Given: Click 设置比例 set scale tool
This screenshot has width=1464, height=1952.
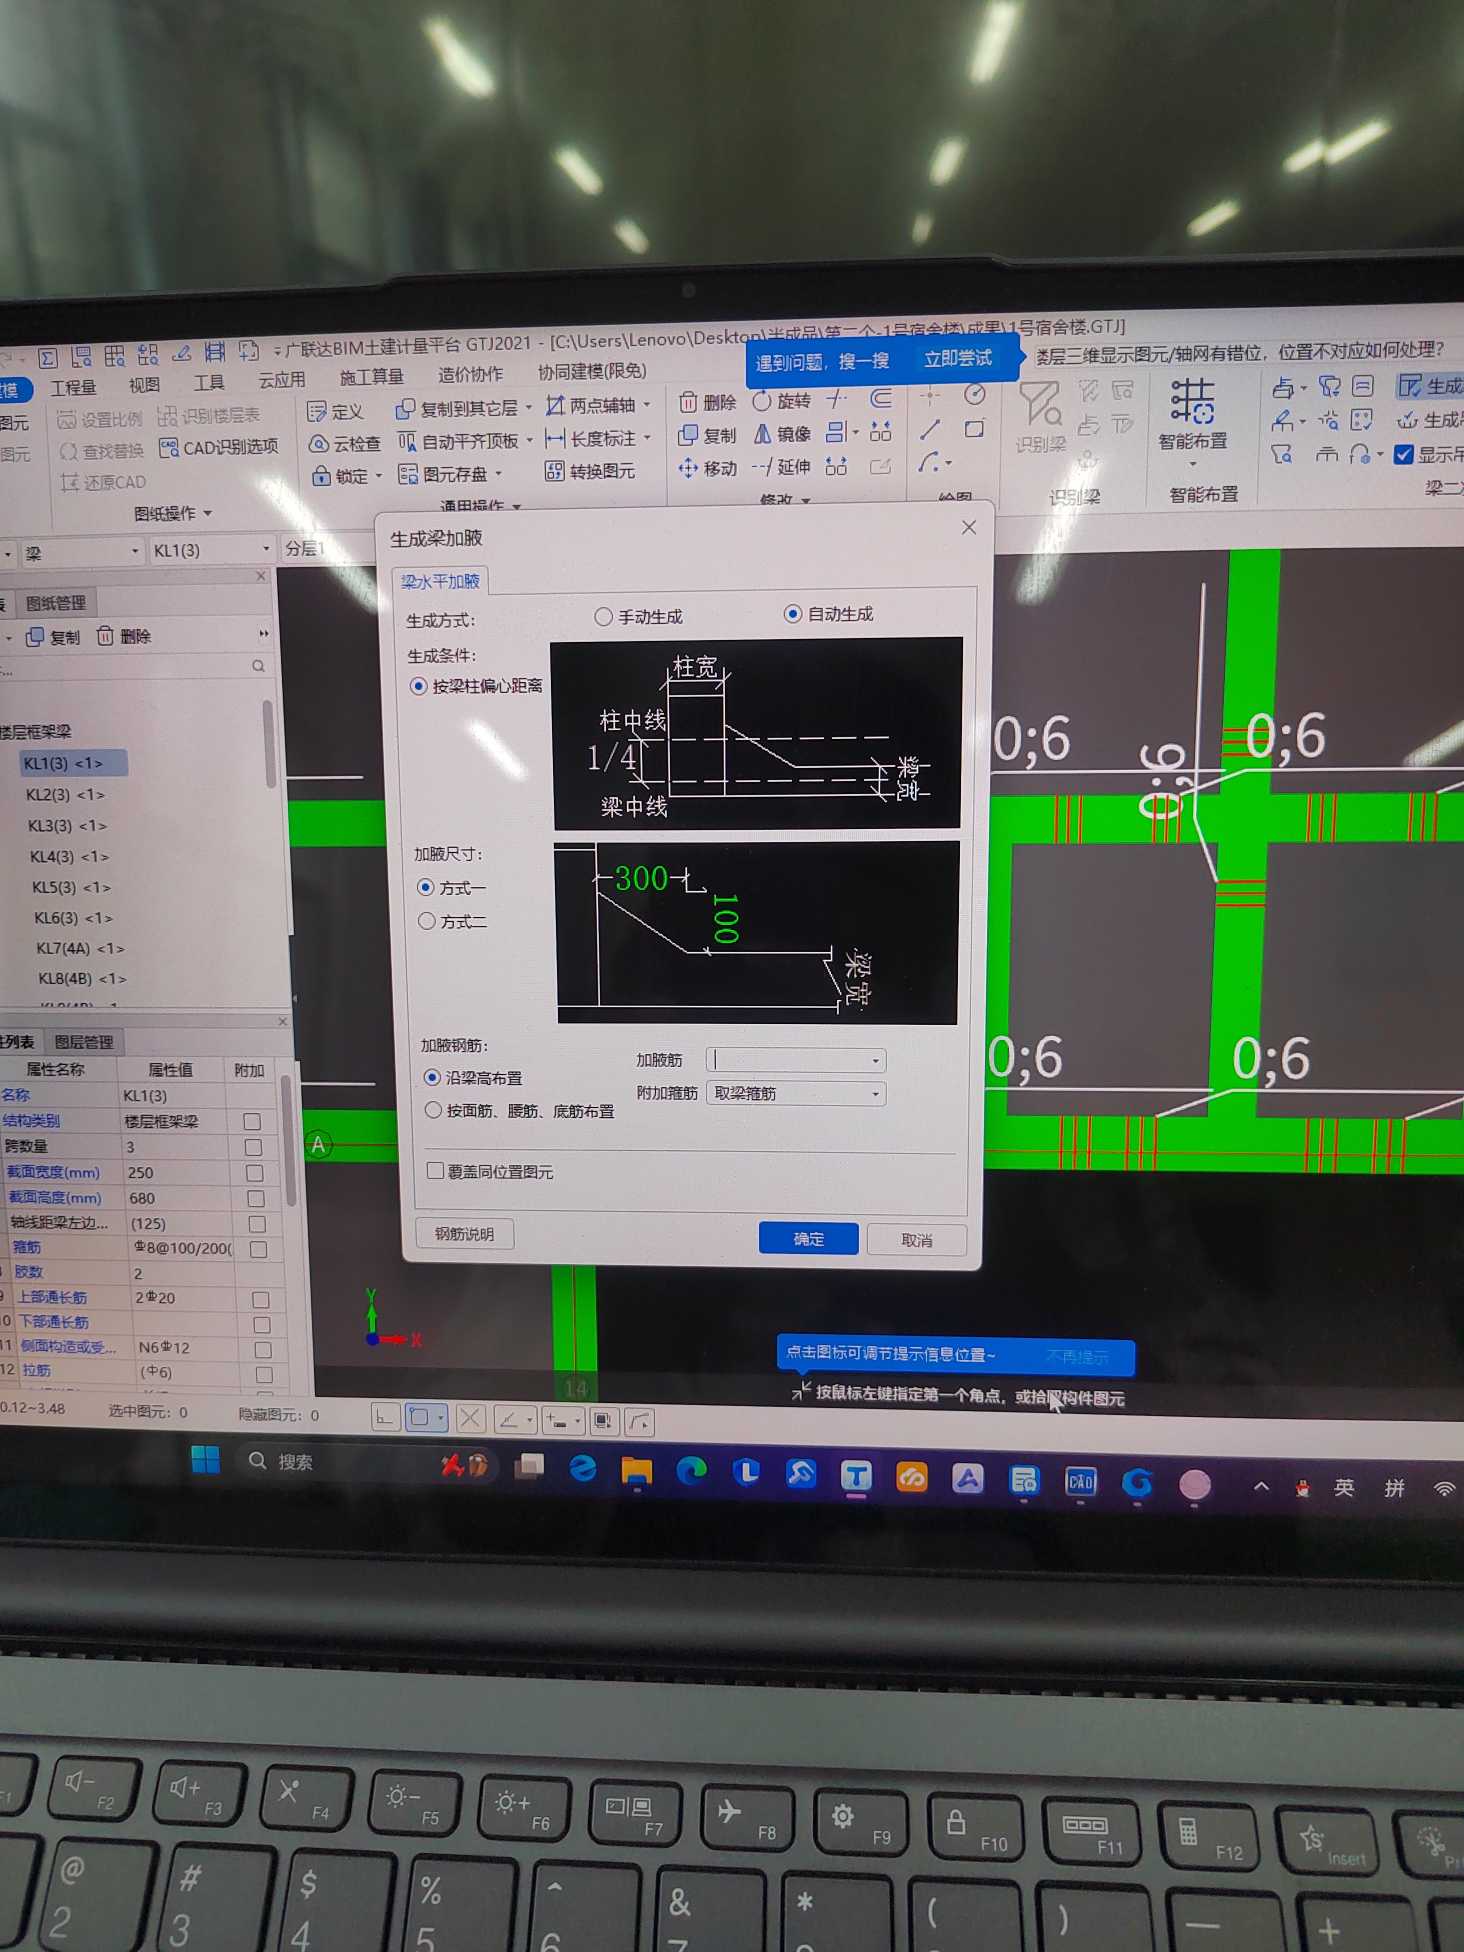Looking at the screenshot, I should (x=99, y=419).
